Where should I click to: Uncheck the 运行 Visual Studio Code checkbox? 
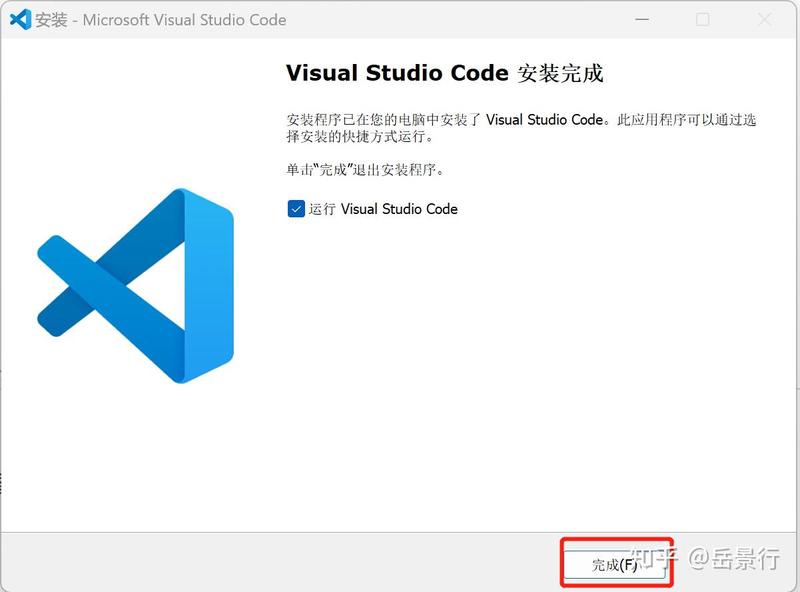(296, 209)
